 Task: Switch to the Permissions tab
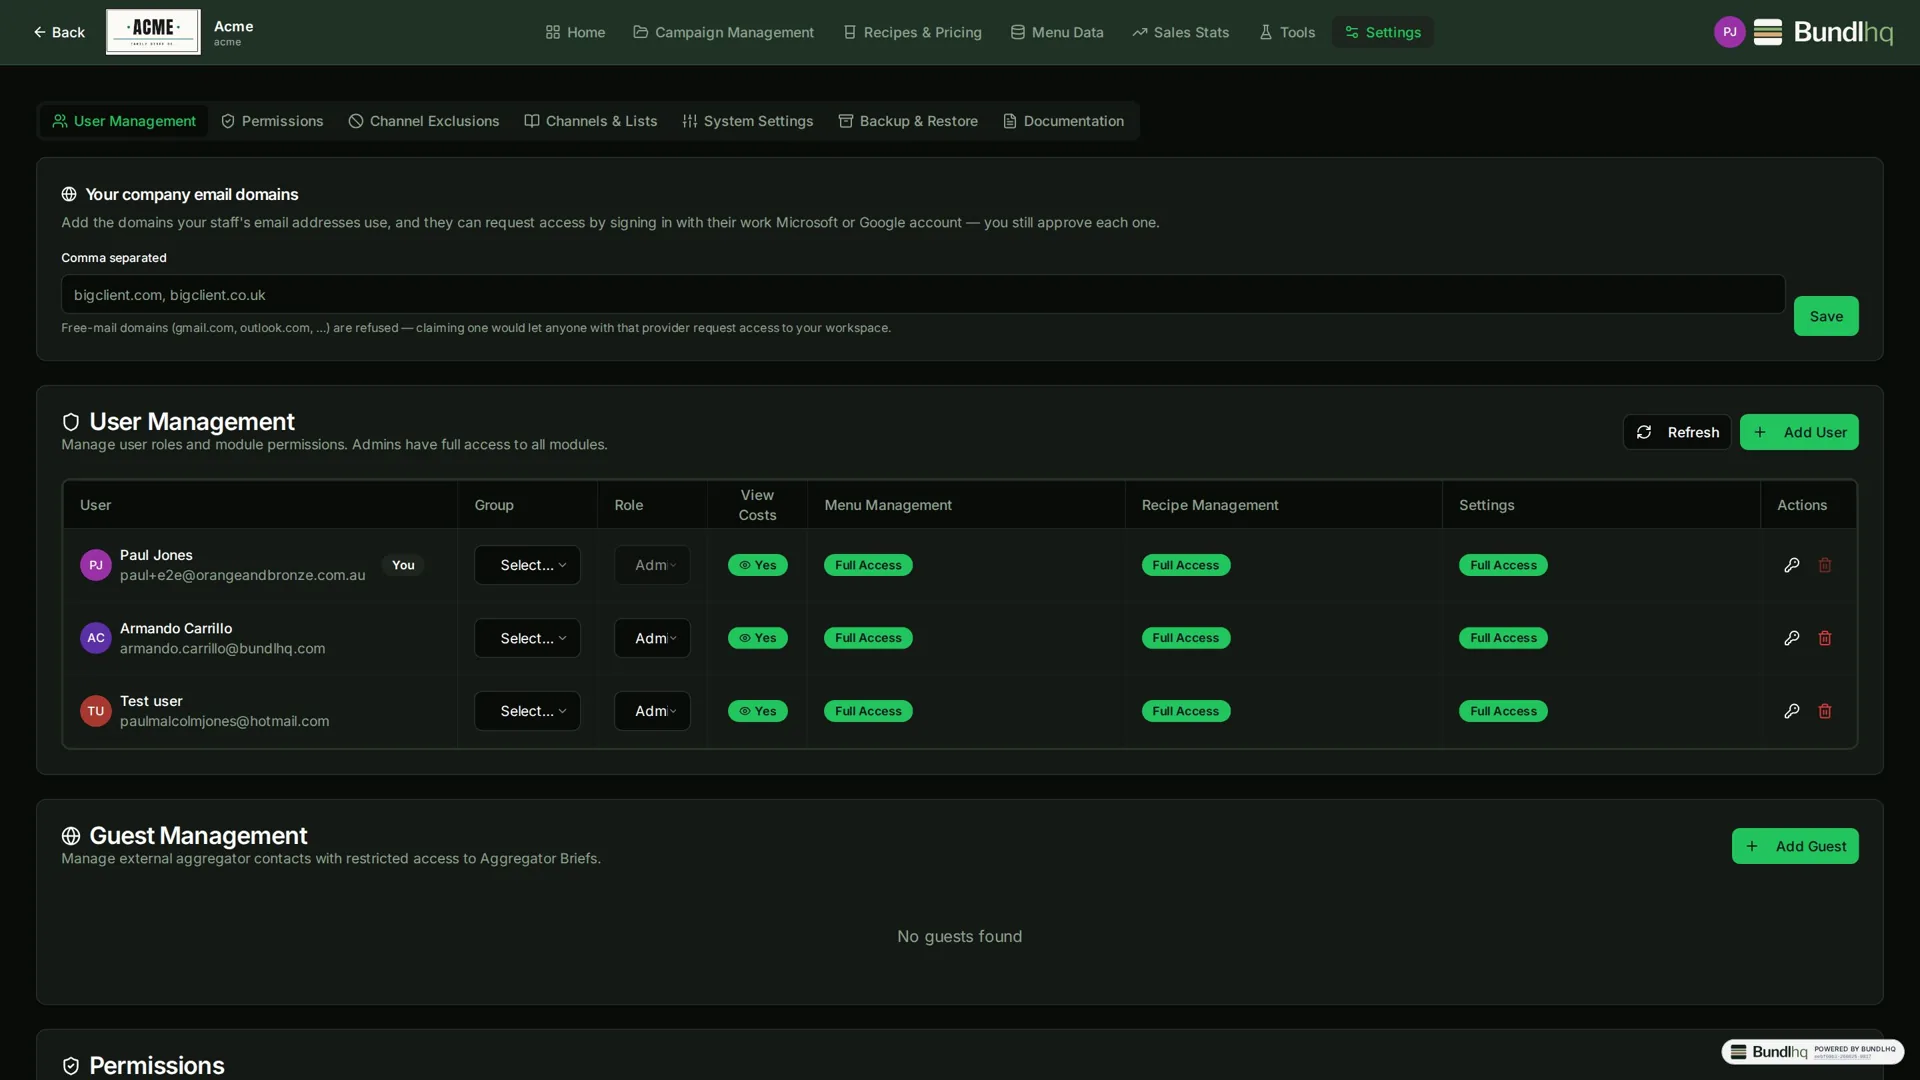pyautogui.click(x=272, y=121)
